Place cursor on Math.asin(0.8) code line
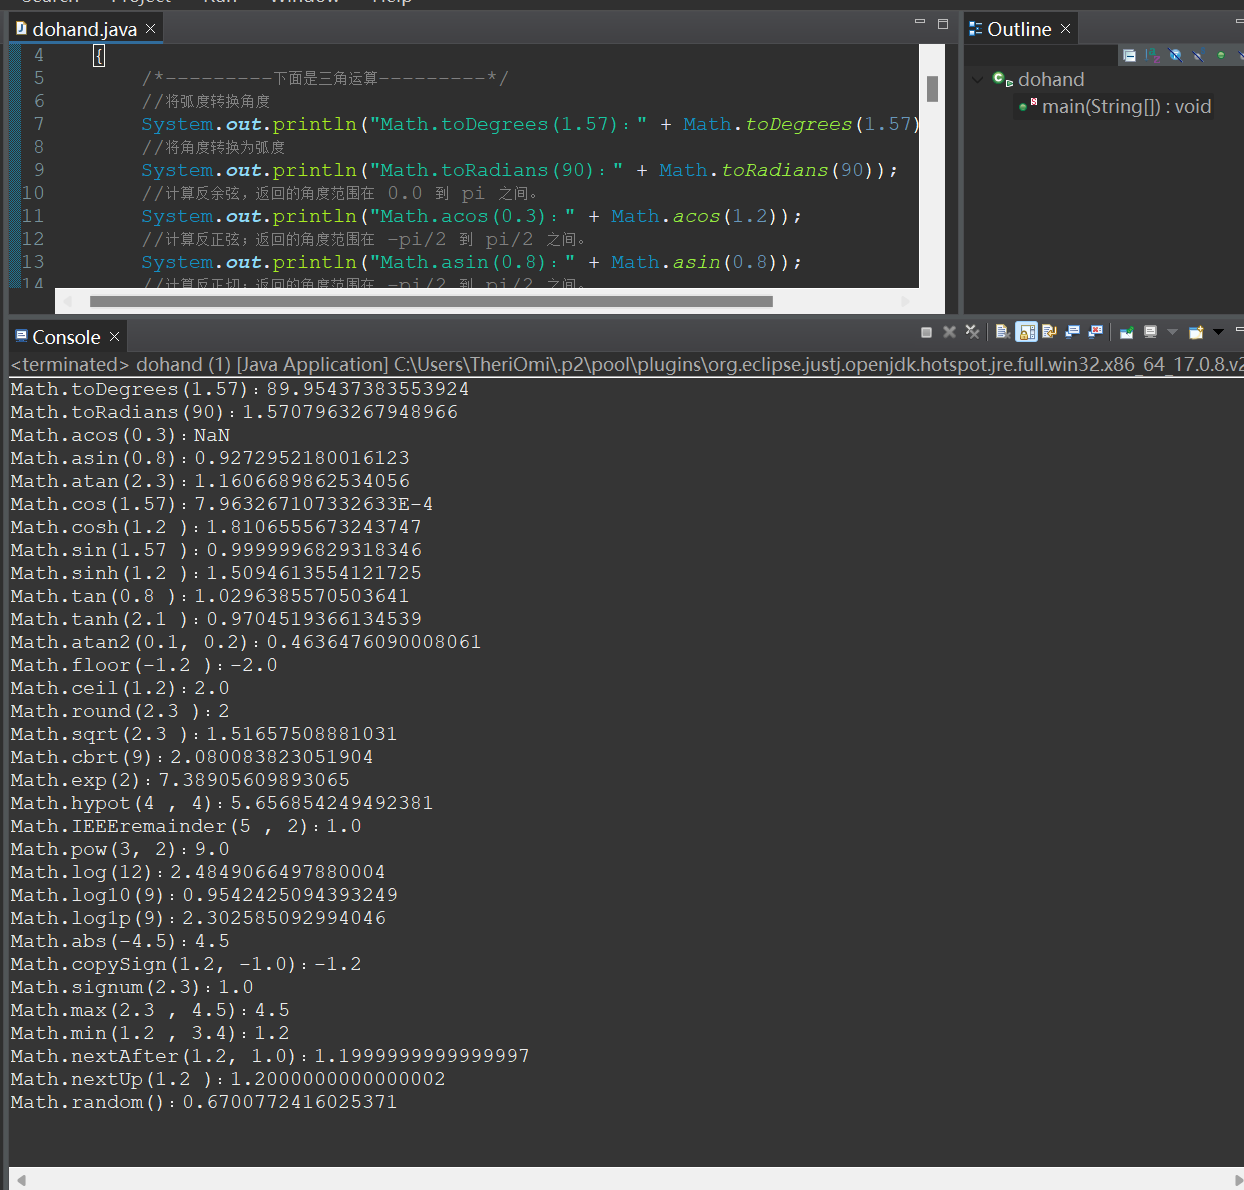This screenshot has height=1190, width=1244. point(471,262)
